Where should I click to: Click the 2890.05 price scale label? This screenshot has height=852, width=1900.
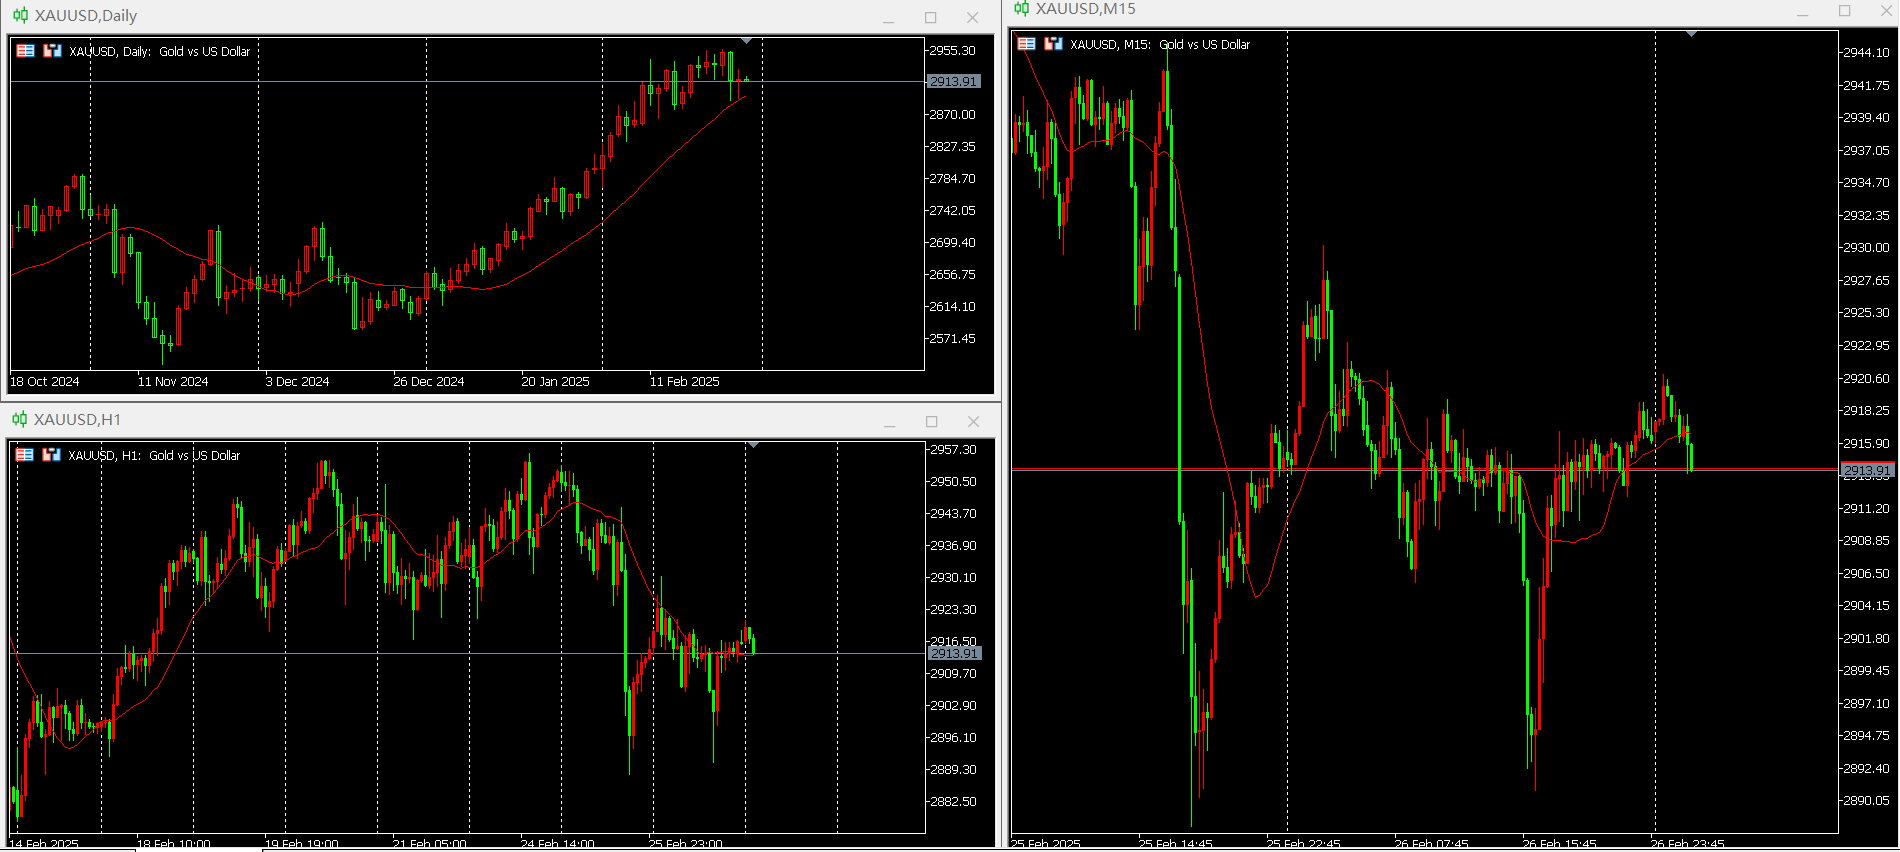(1866, 800)
